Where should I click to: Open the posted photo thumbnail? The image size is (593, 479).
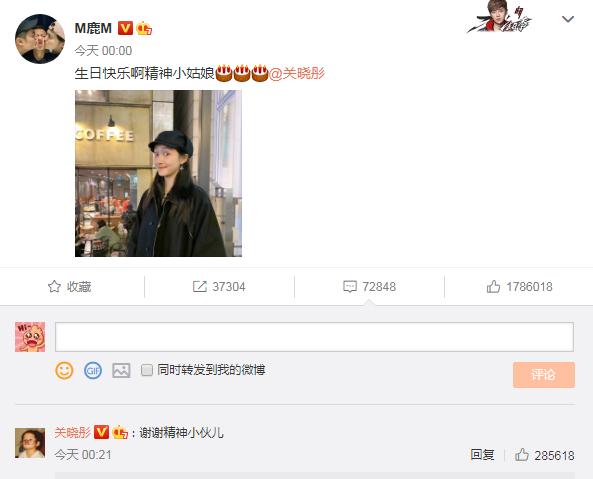pos(158,174)
